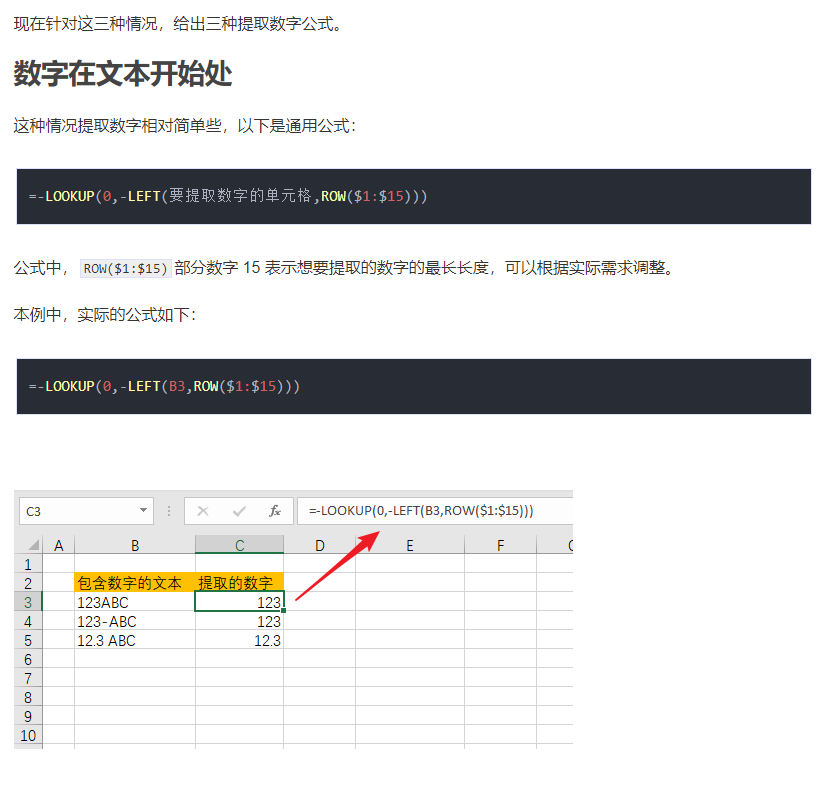
Task: Click the Select All triangle above row 1
Action: (31, 545)
